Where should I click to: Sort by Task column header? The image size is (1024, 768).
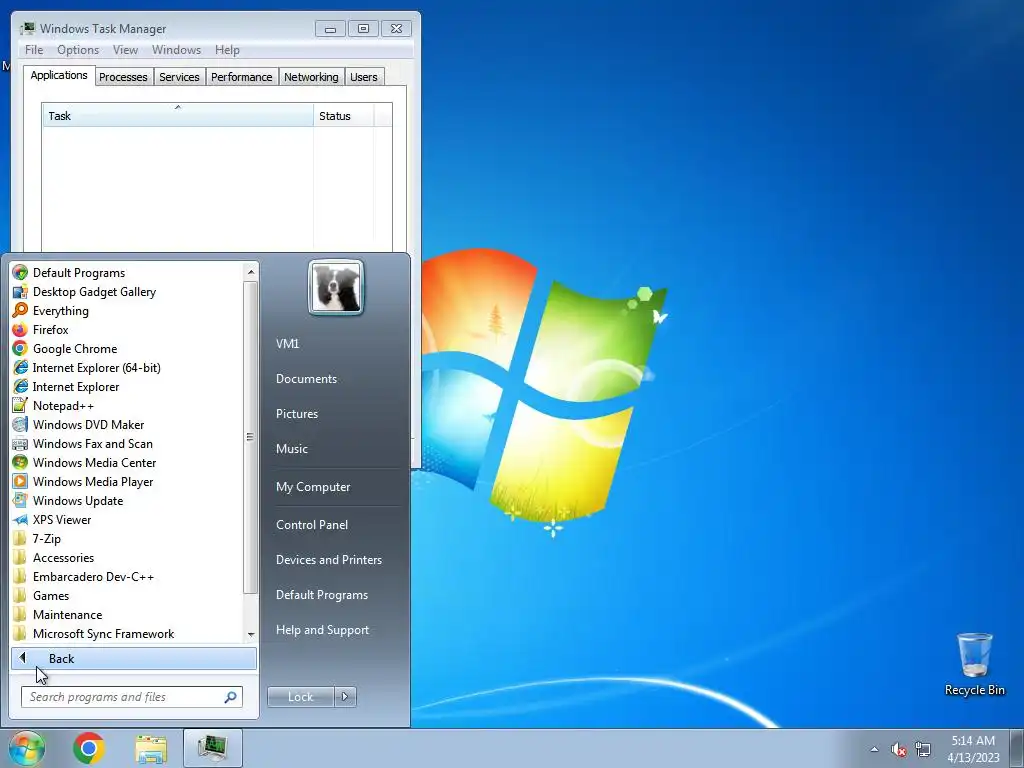pos(178,116)
